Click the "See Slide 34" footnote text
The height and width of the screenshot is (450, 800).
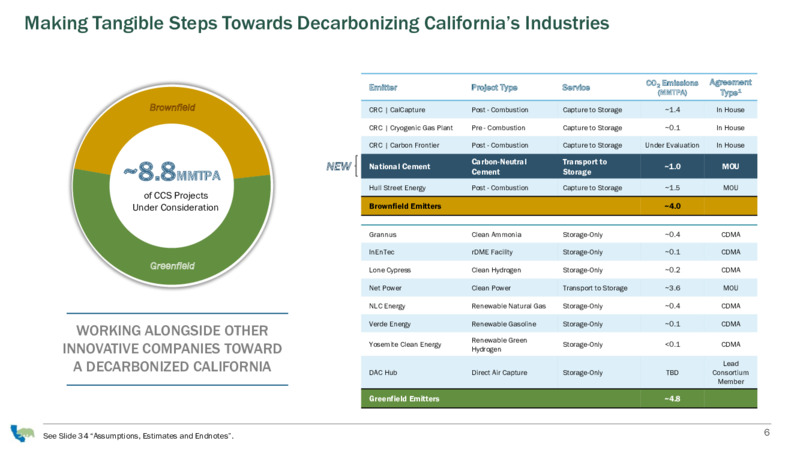tap(138, 436)
